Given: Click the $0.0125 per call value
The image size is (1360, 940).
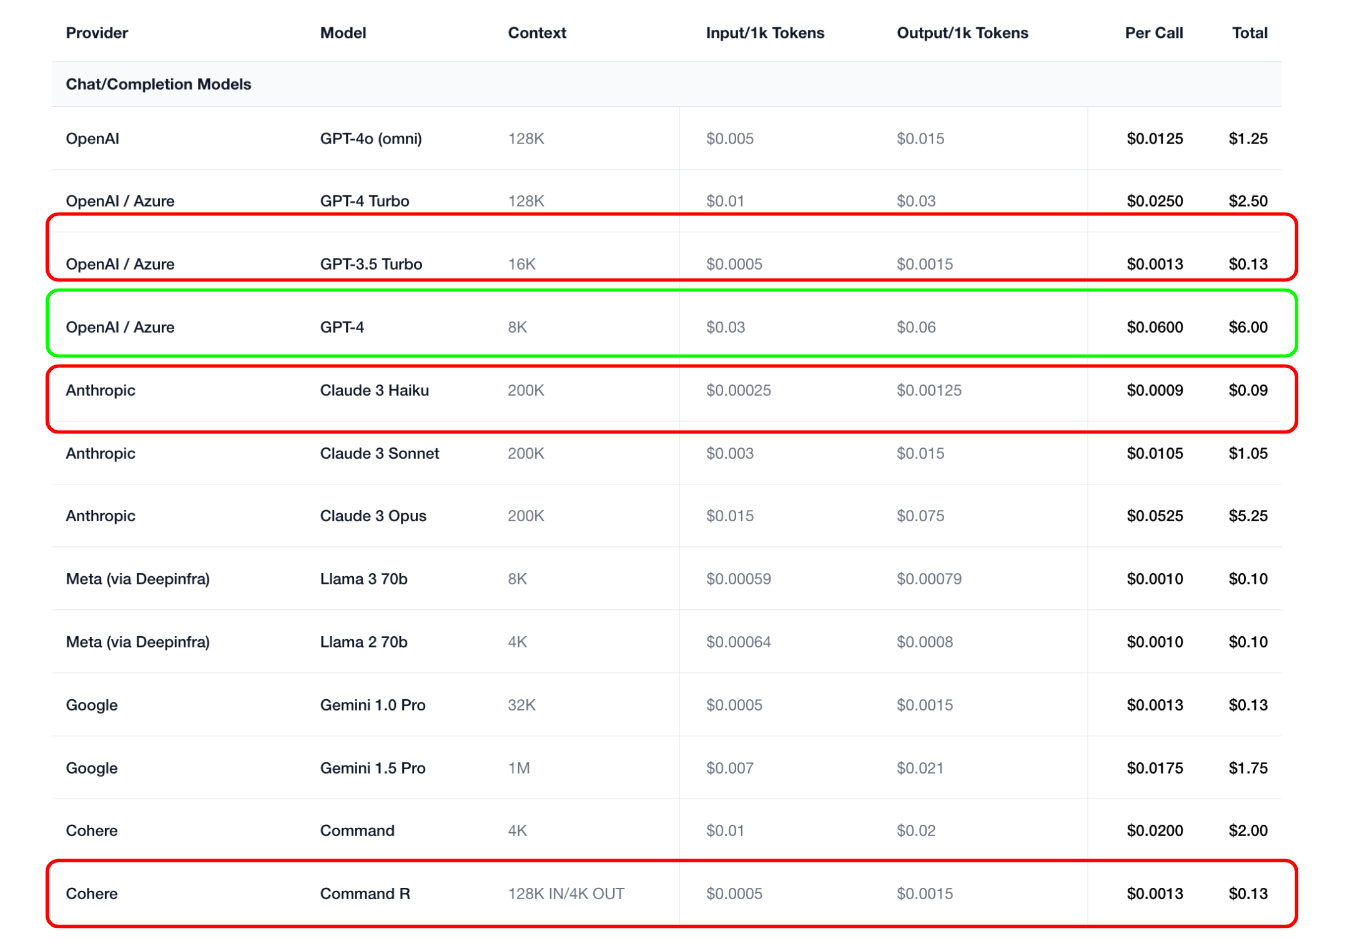Looking at the screenshot, I should coord(1155,139).
